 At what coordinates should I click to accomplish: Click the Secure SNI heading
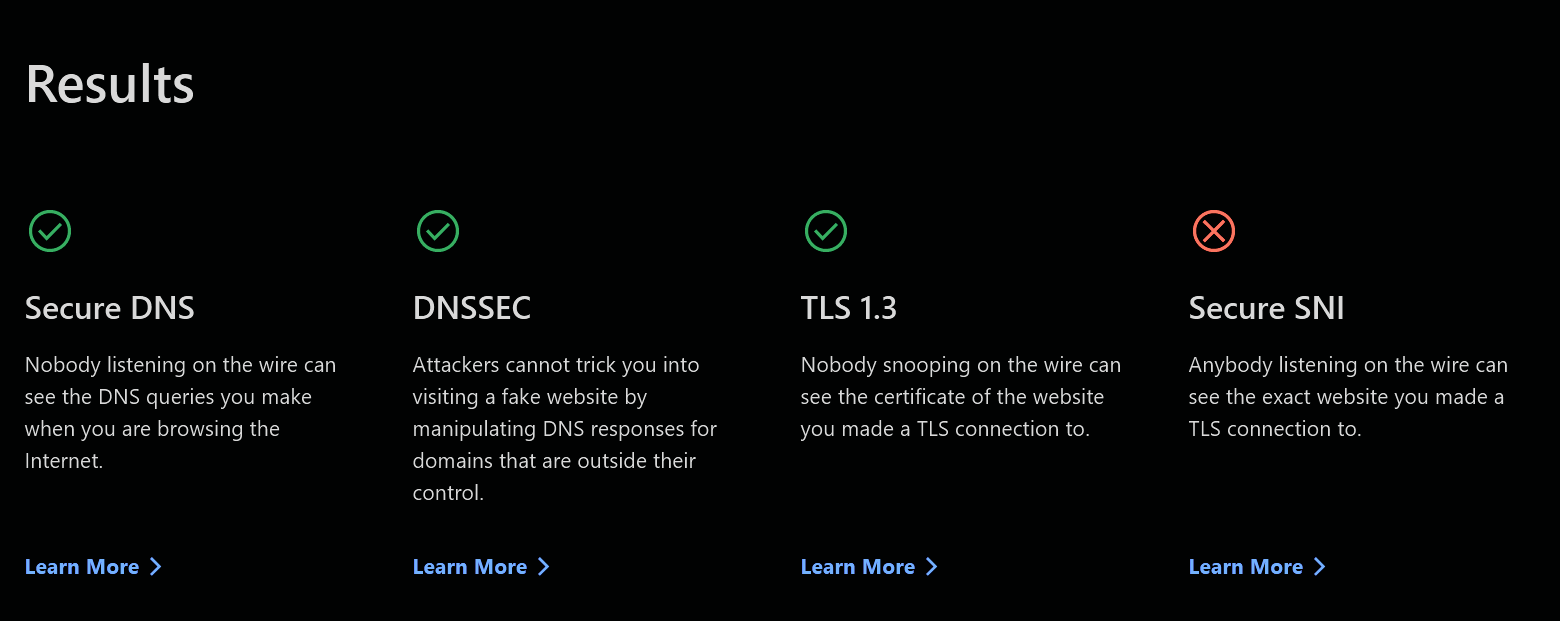pyautogui.click(x=1266, y=308)
